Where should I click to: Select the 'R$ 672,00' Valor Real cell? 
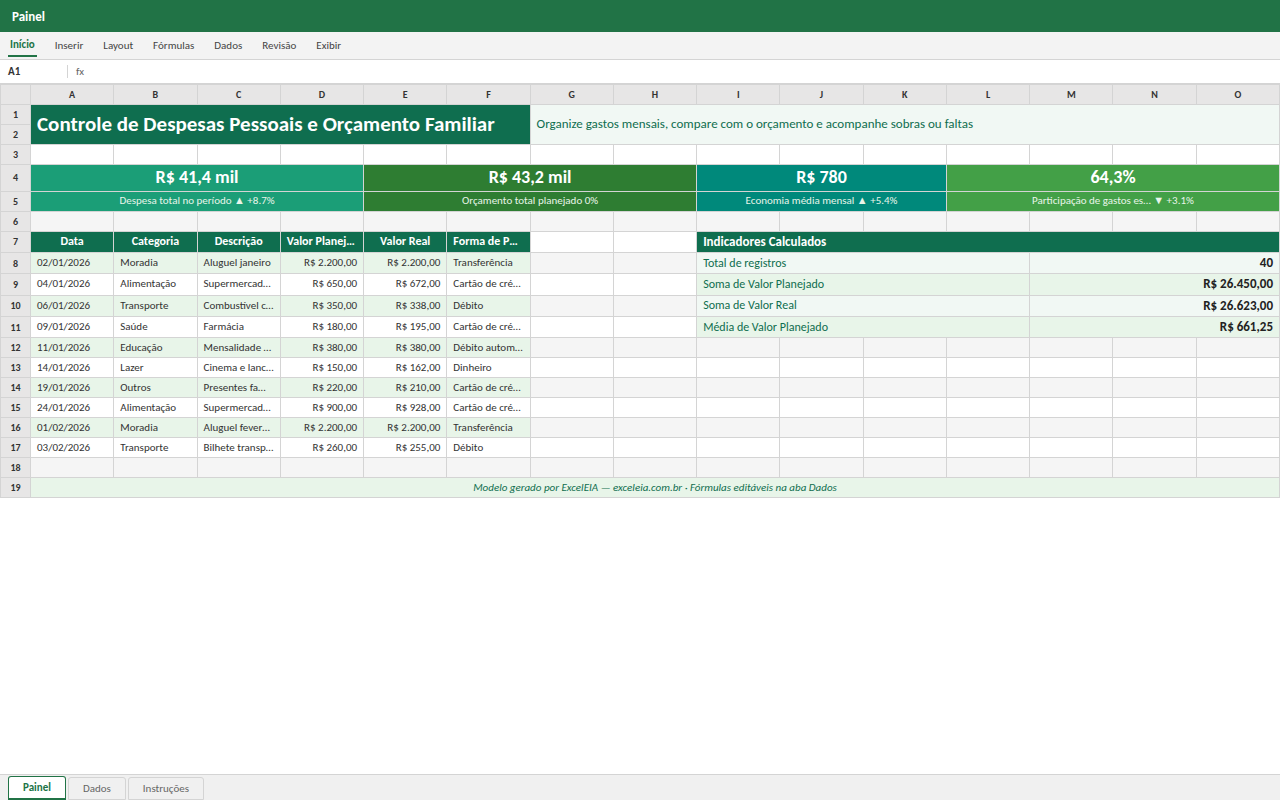[x=405, y=284]
